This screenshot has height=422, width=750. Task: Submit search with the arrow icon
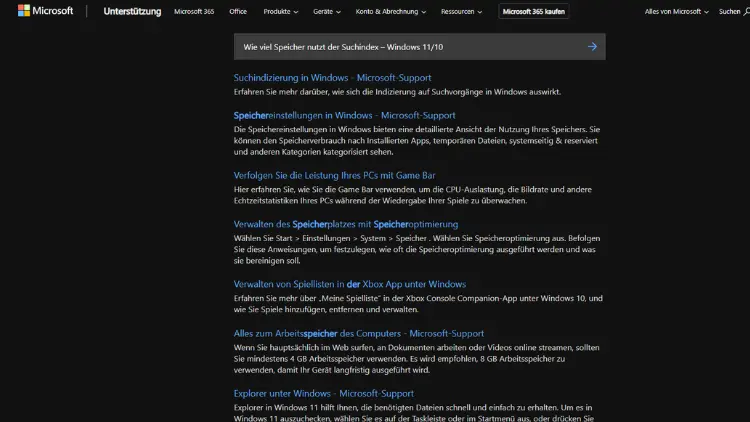592,46
